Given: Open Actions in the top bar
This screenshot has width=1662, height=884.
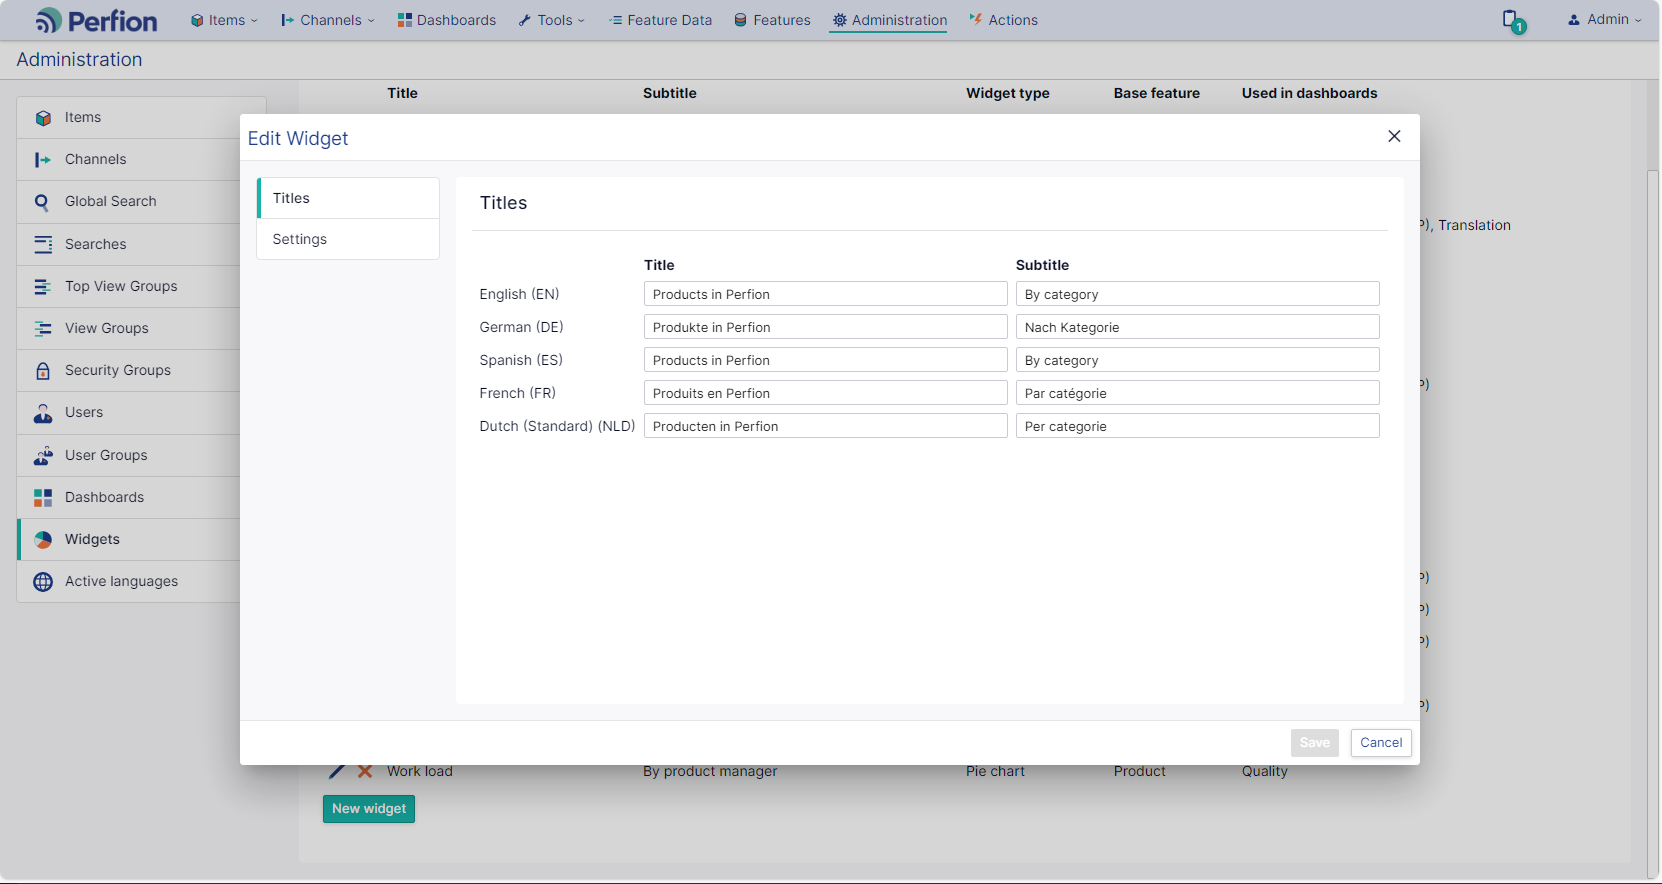Looking at the screenshot, I should tap(1003, 20).
